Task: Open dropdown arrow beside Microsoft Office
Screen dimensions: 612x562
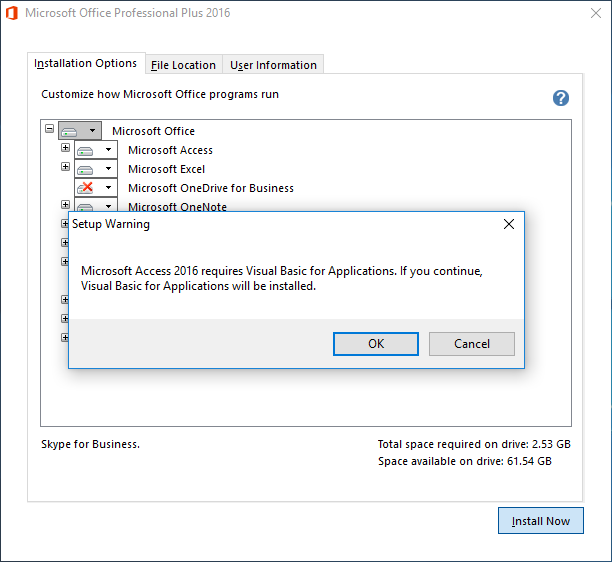Action: pyautogui.click(x=92, y=131)
